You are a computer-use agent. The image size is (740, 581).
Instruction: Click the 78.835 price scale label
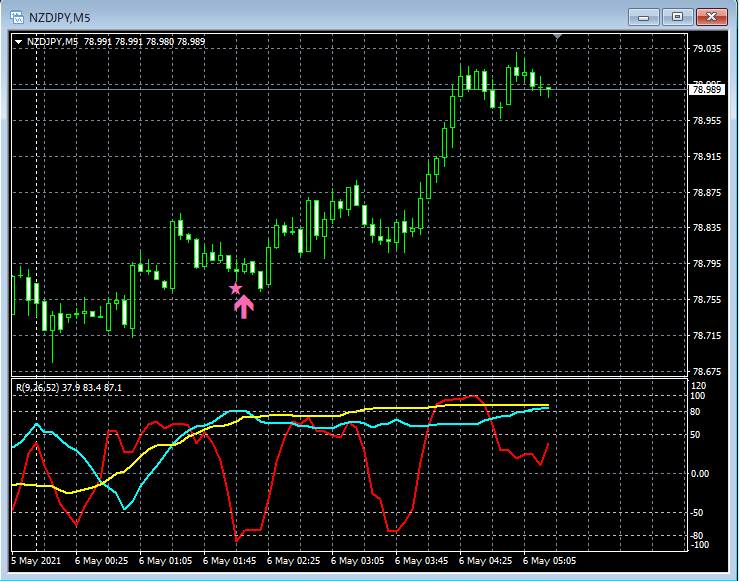707,228
